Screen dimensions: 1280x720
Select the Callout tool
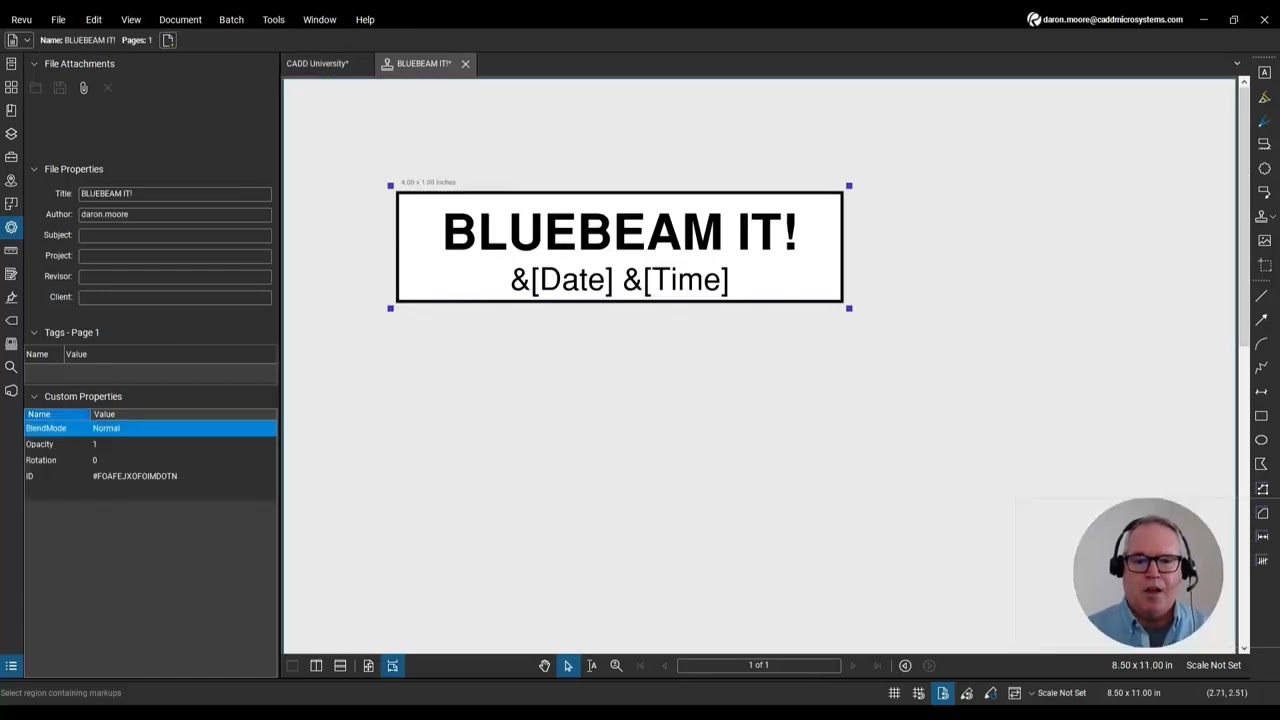coord(1264,192)
